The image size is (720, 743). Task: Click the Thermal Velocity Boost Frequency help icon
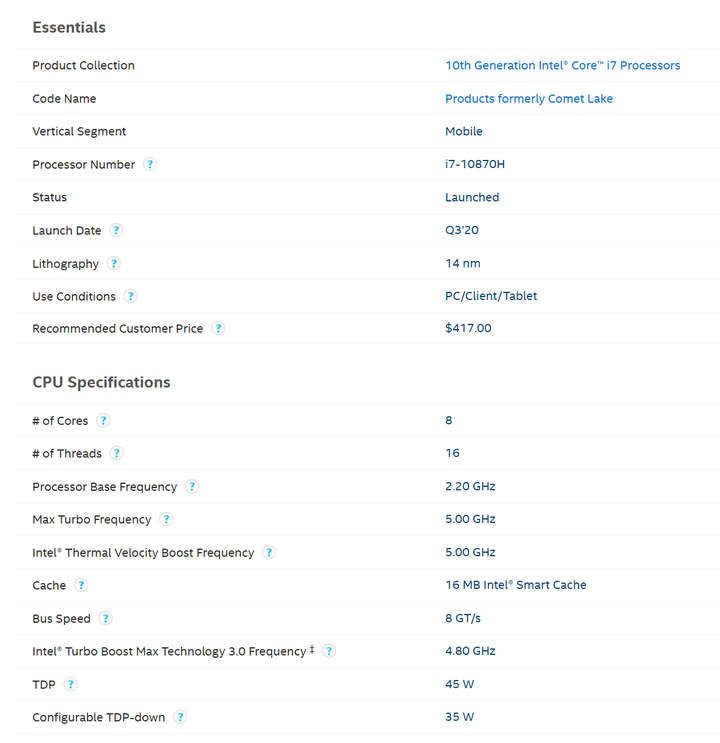click(x=269, y=553)
